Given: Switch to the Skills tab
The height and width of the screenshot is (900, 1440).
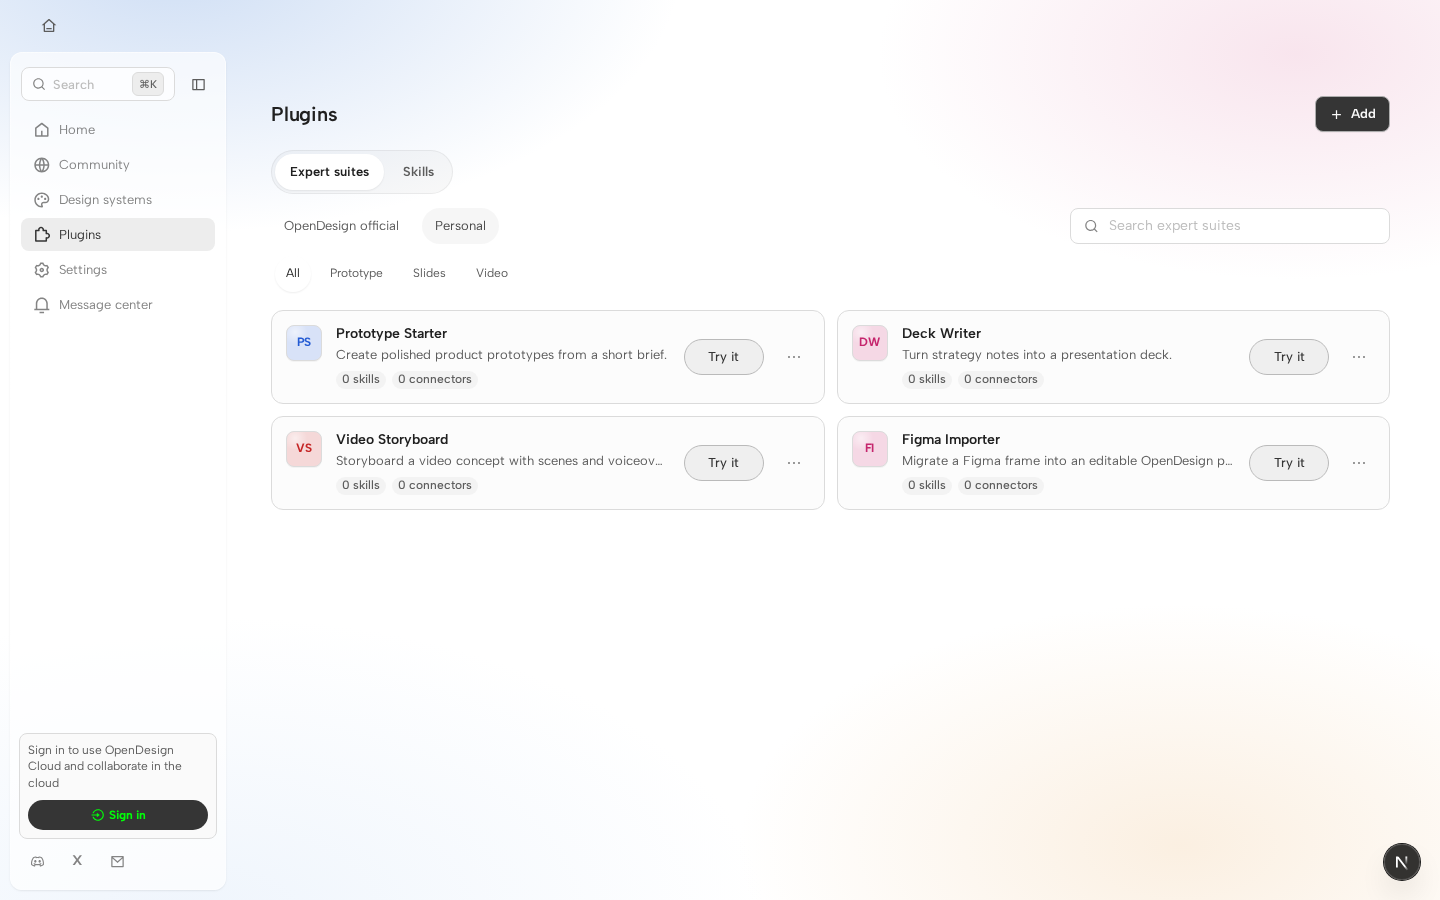Looking at the screenshot, I should [418, 172].
